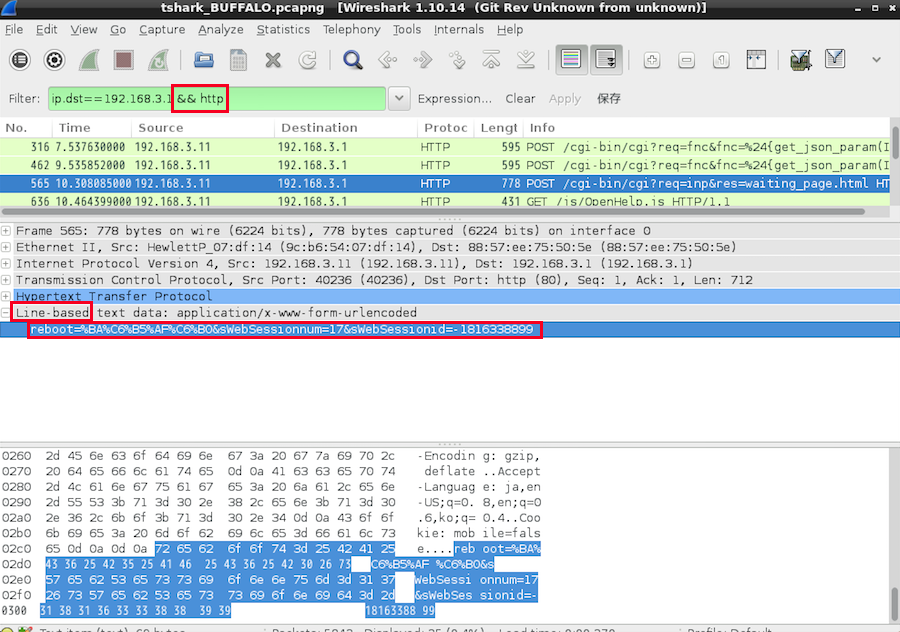This screenshot has height=632, width=900.
Task: Find a packet magnifier icon
Action: [x=352, y=60]
